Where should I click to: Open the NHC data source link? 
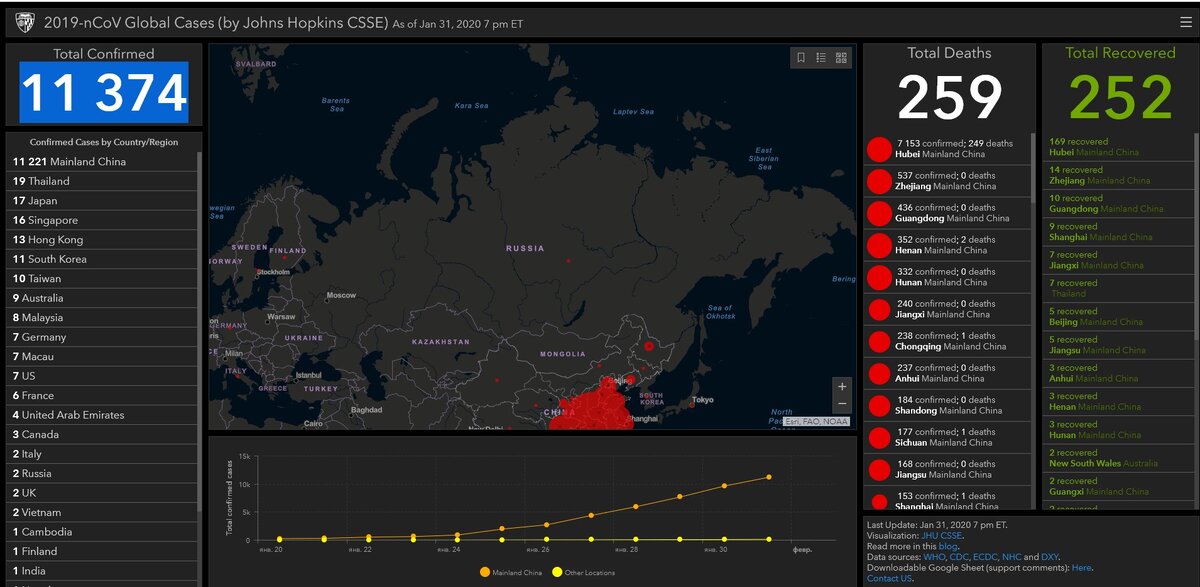point(1011,557)
